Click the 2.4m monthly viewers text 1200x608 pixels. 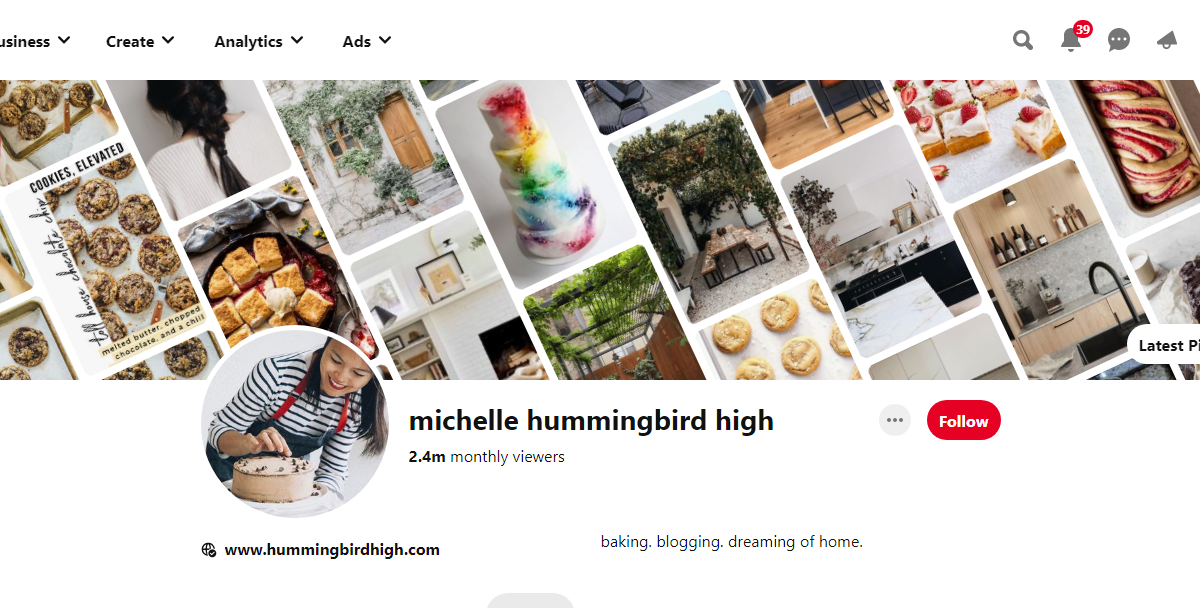(486, 457)
